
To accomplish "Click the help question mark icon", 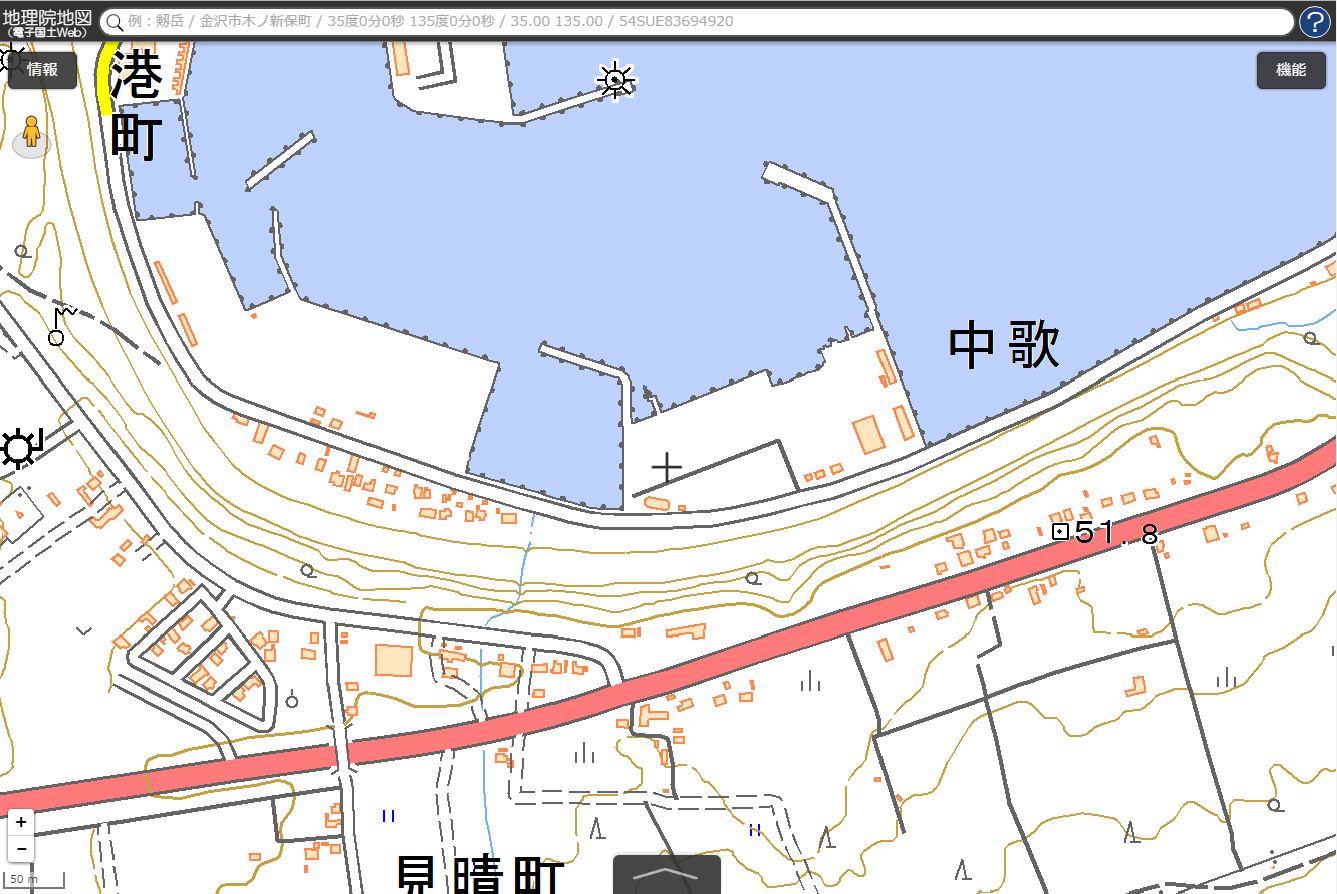I will [x=1314, y=22].
